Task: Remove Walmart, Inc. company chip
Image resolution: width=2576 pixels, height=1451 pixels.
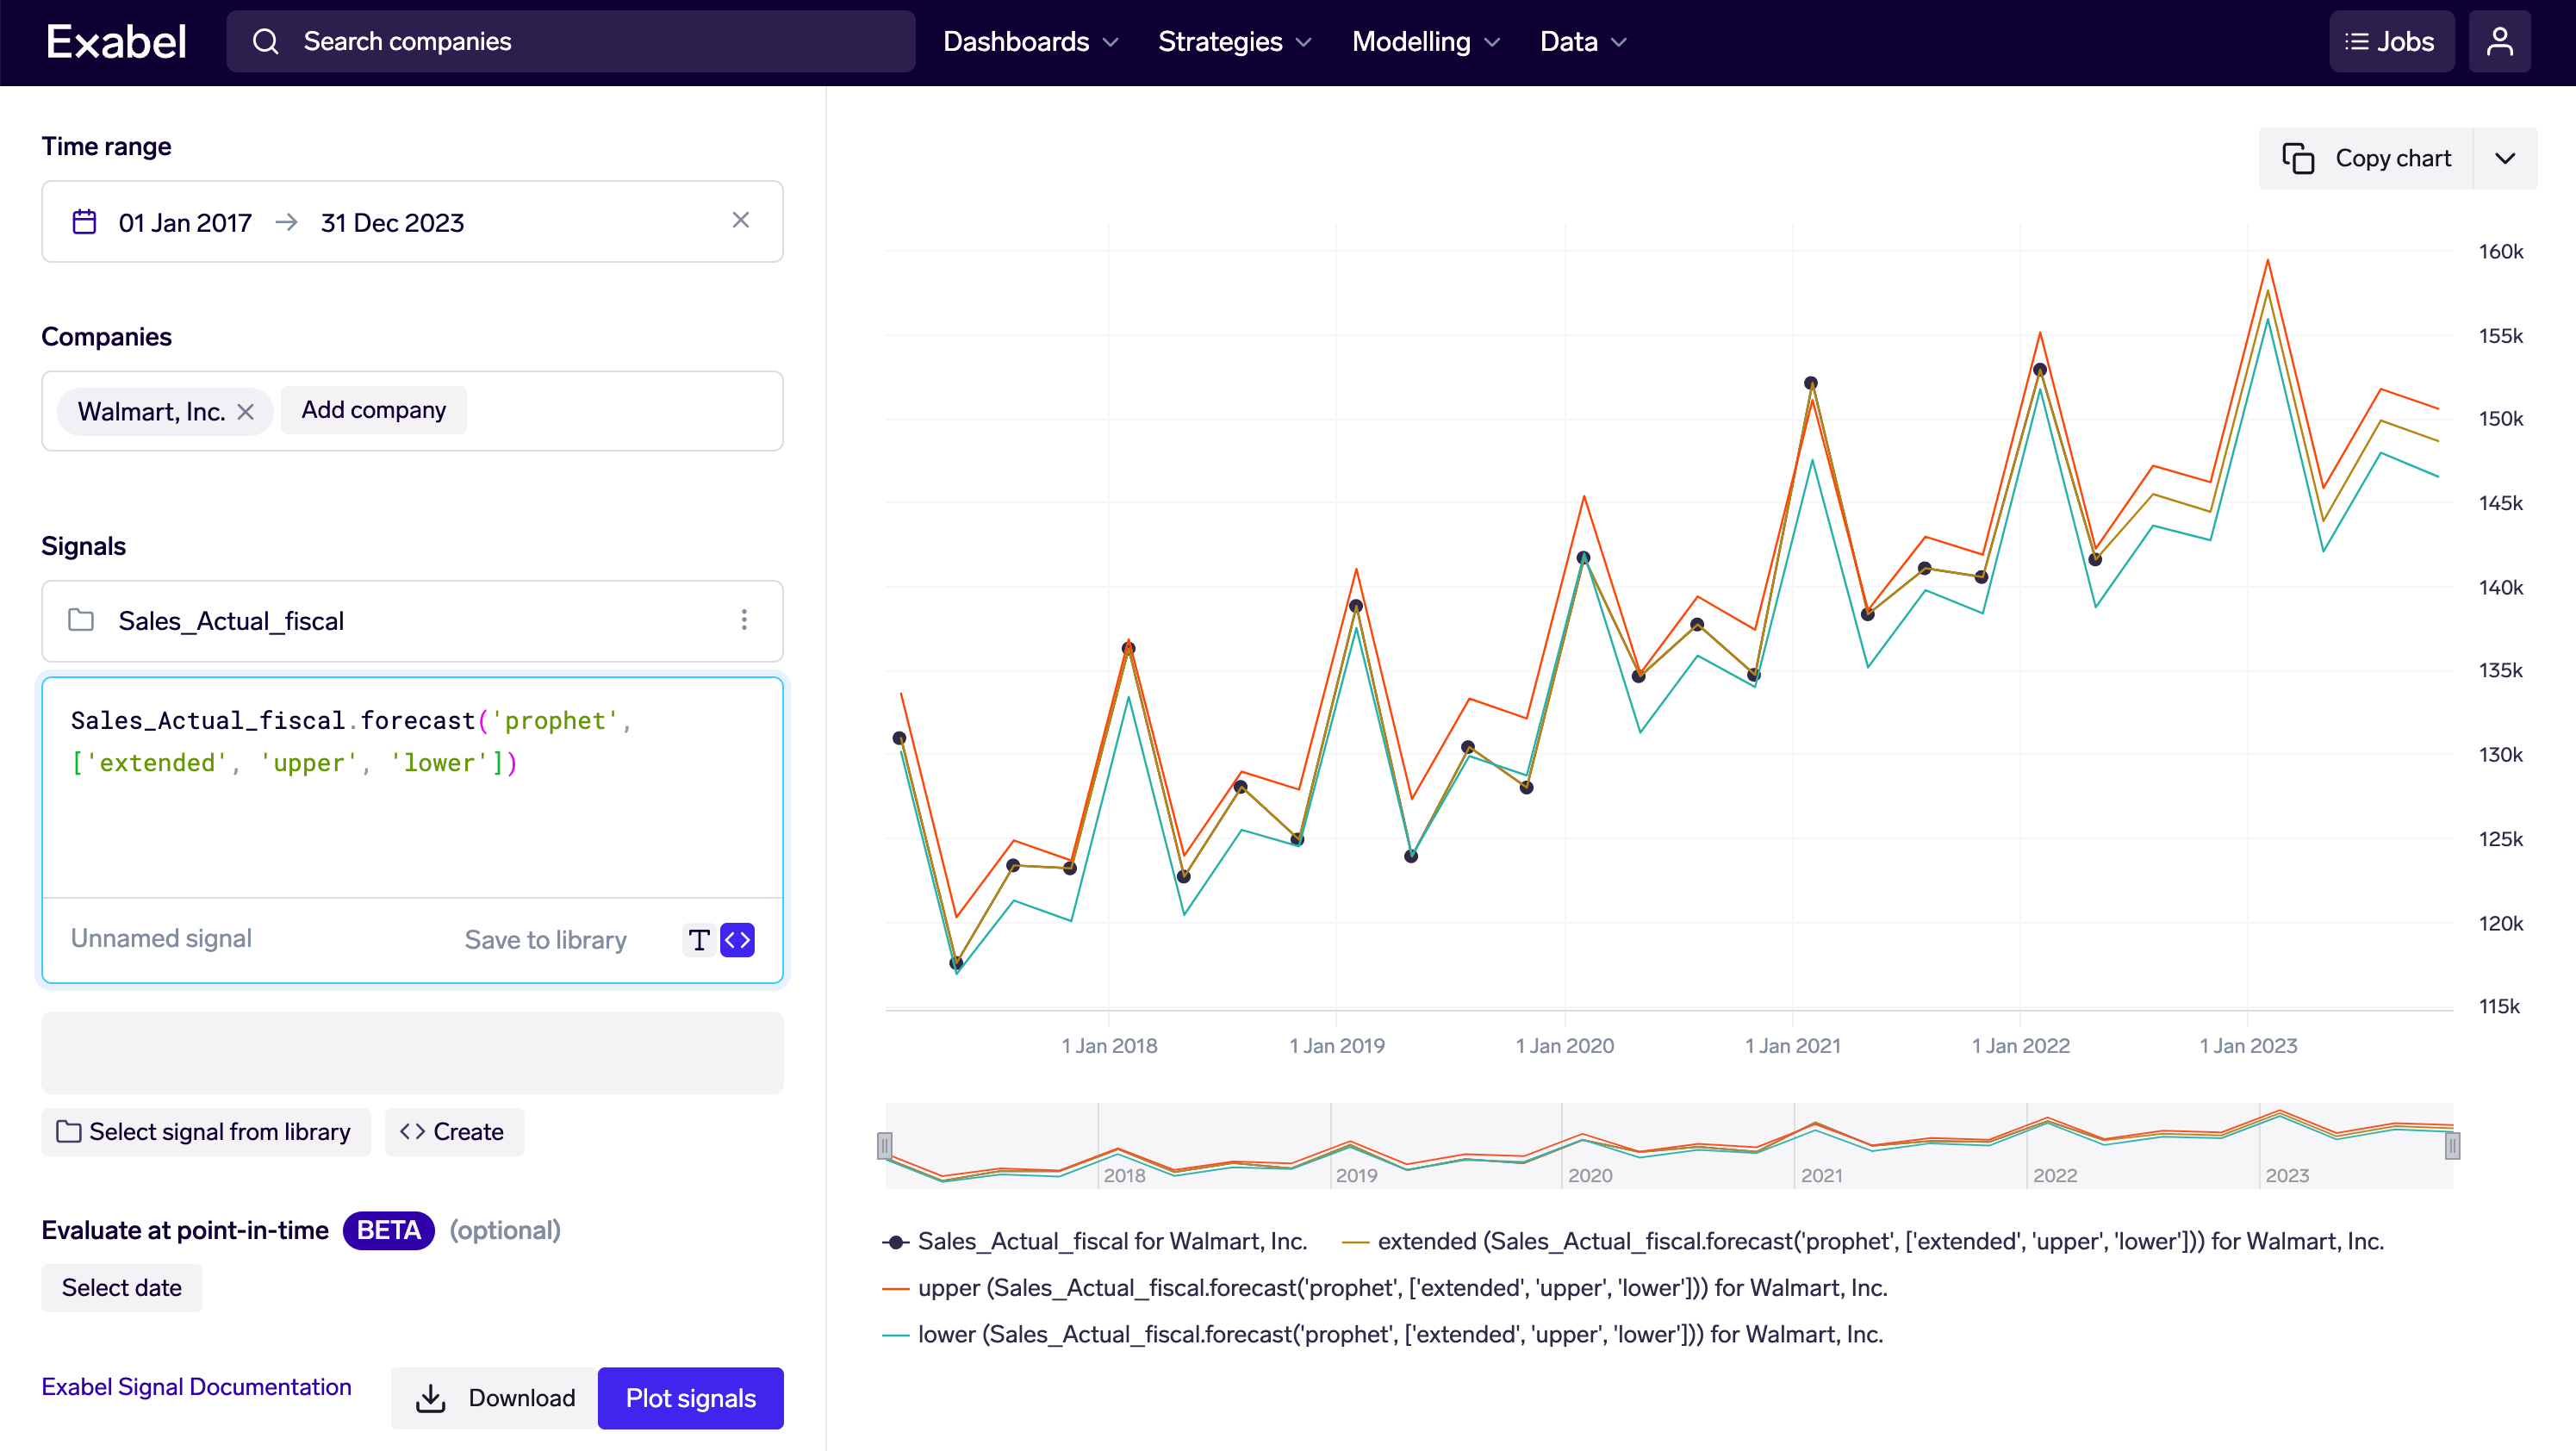Action: 246,412
